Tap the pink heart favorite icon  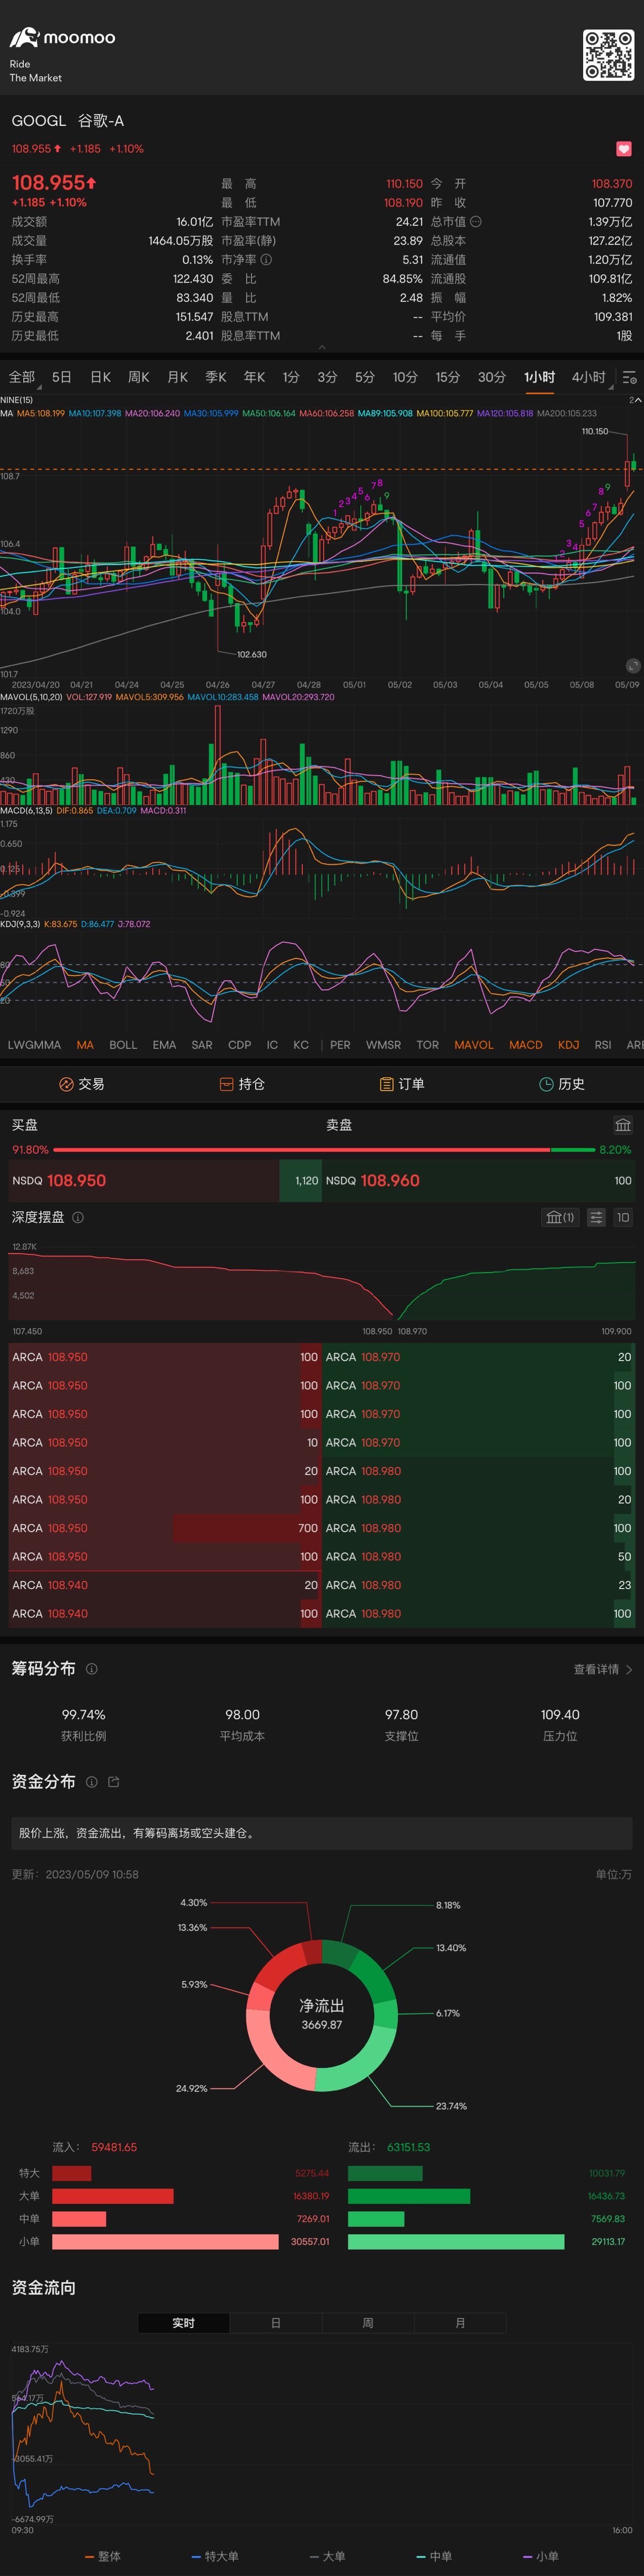[x=624, y=149]
